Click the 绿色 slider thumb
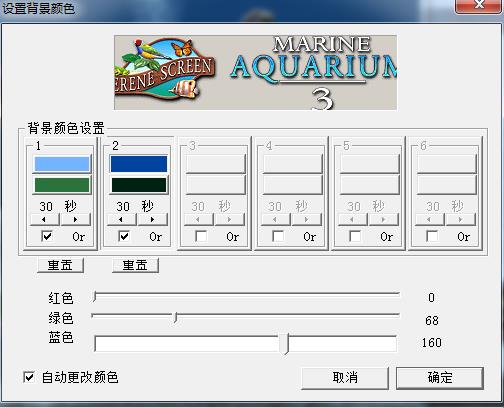This screenshot has height=408, width=504. coord(176,317)
